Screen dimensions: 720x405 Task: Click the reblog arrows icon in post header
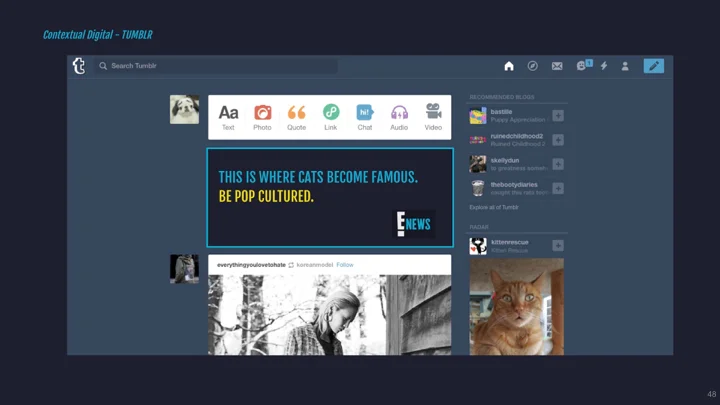point(291,265)
